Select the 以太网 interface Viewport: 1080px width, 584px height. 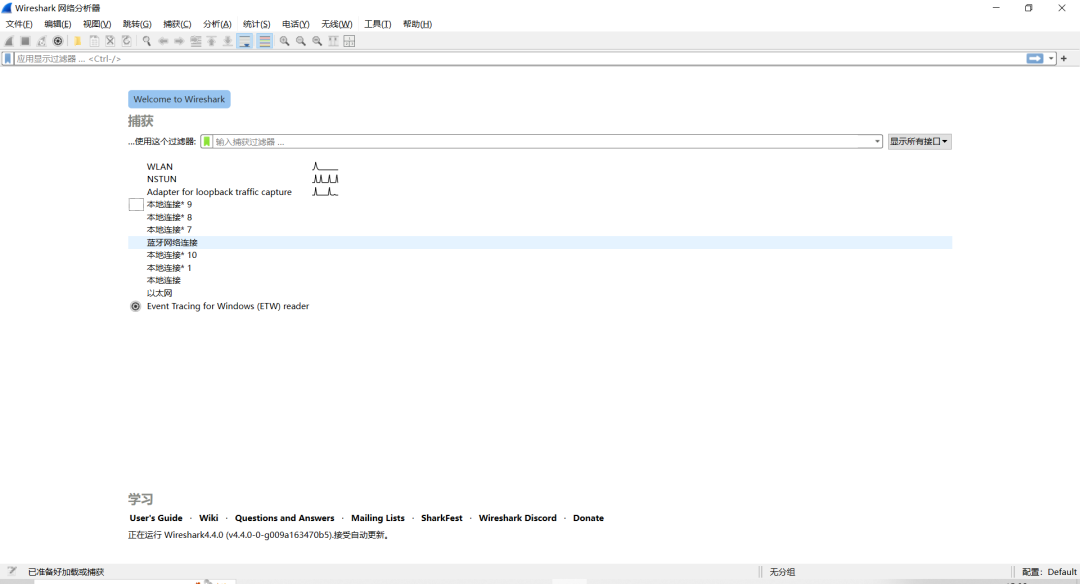[159, 293]
